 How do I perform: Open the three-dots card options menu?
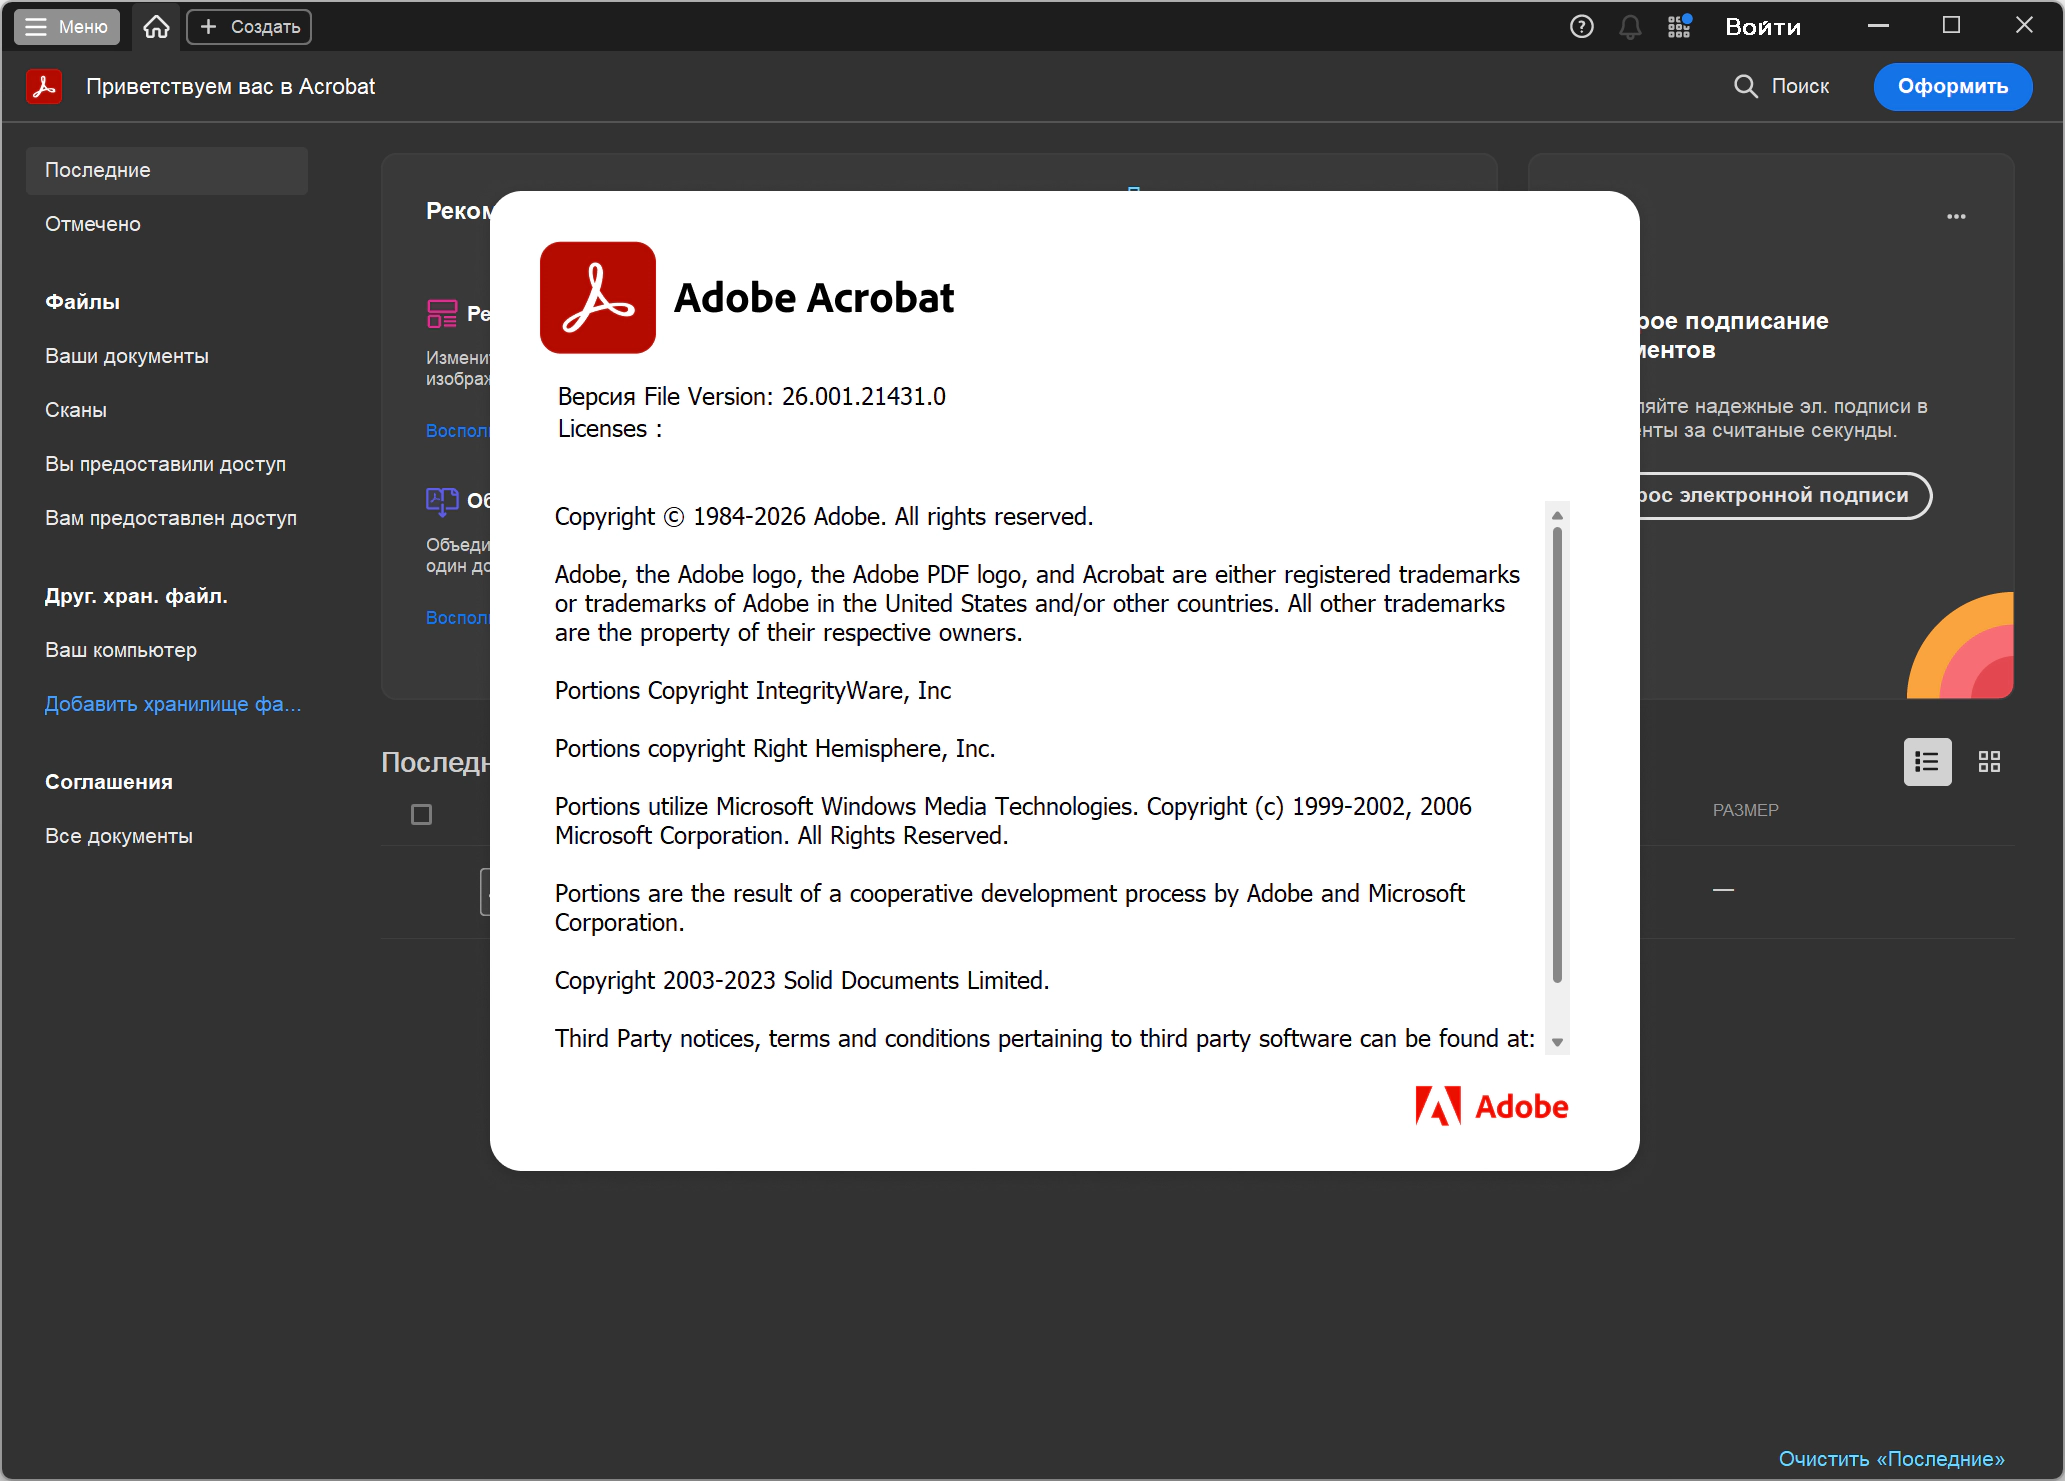click(1956, 216)
